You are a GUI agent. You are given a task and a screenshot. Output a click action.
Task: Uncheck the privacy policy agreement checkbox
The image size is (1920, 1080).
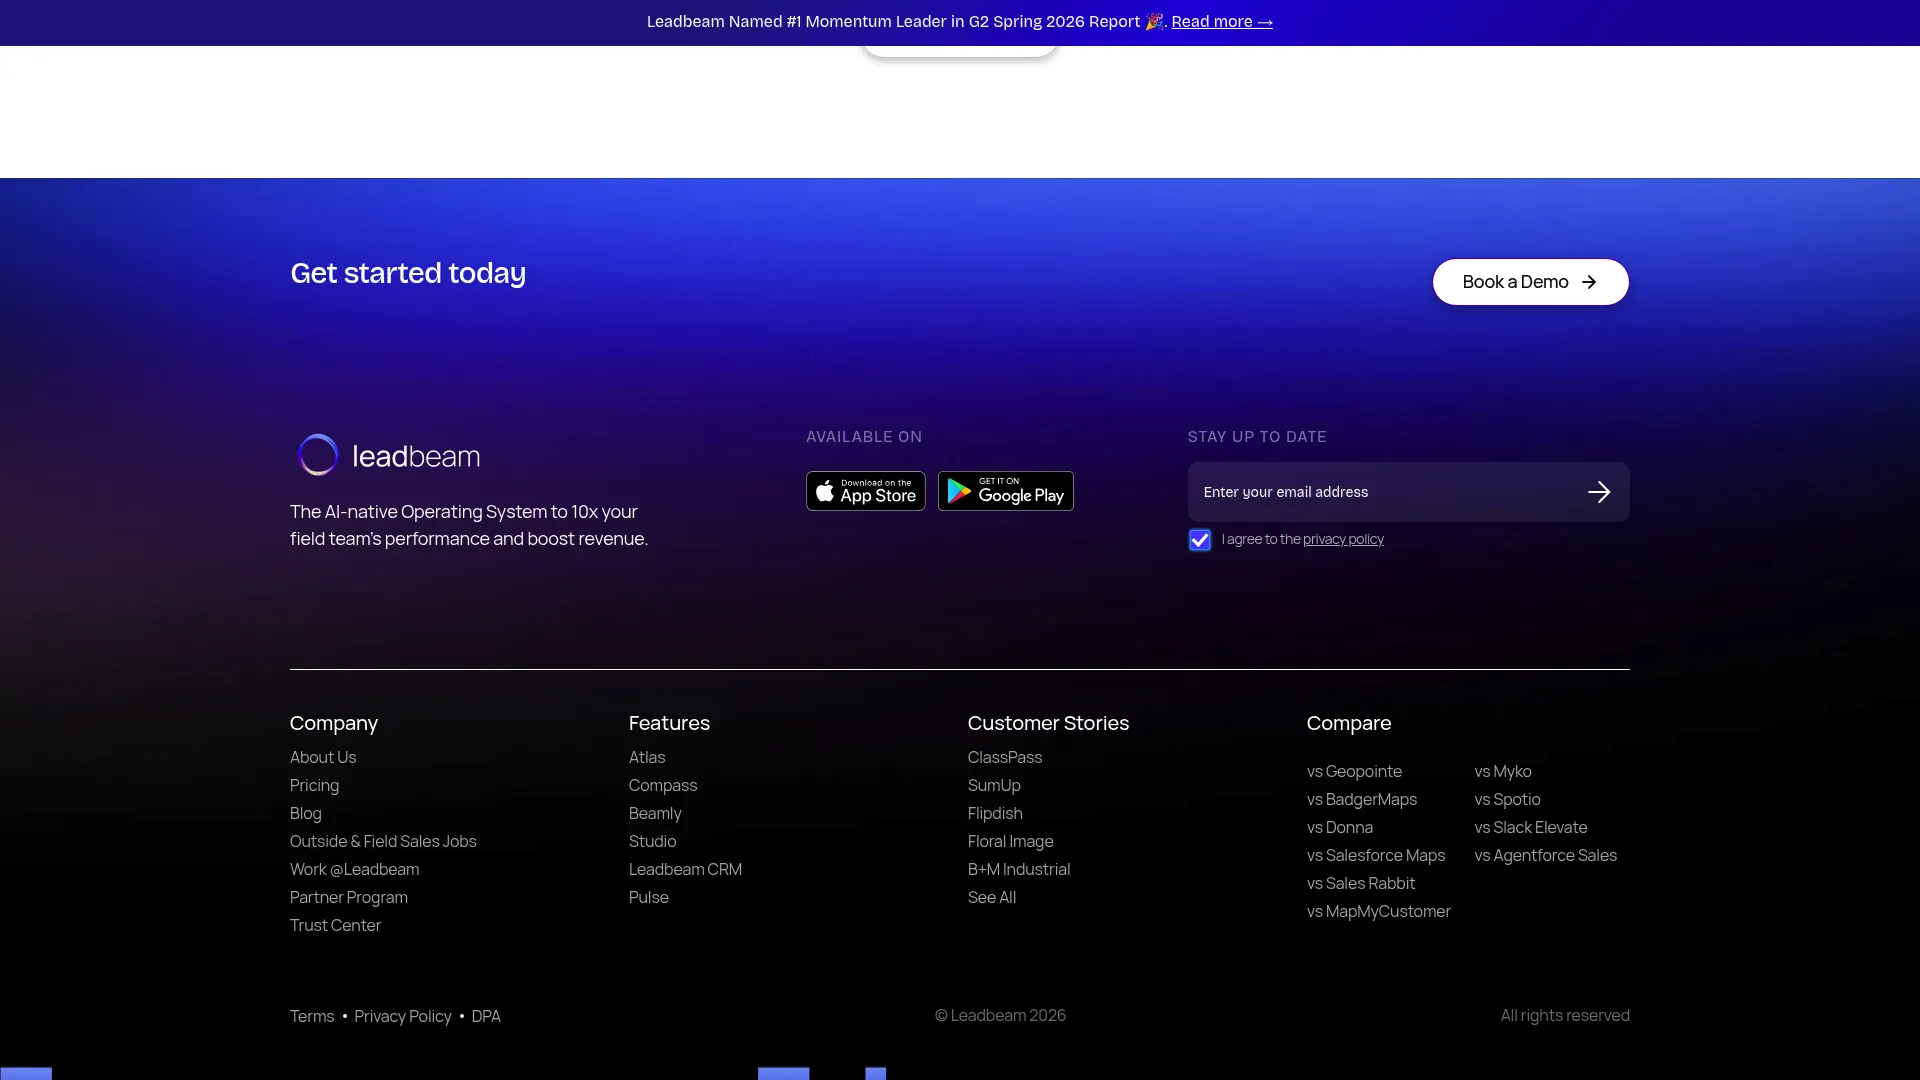point(1200,540)
